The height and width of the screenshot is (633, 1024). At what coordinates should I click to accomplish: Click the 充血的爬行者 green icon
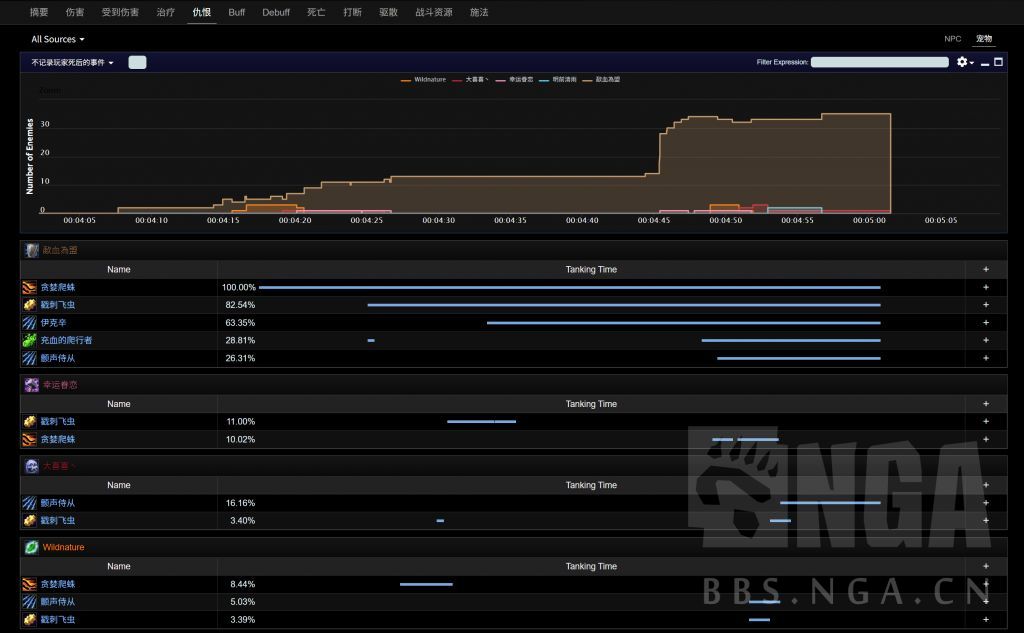tap(30, 340)
